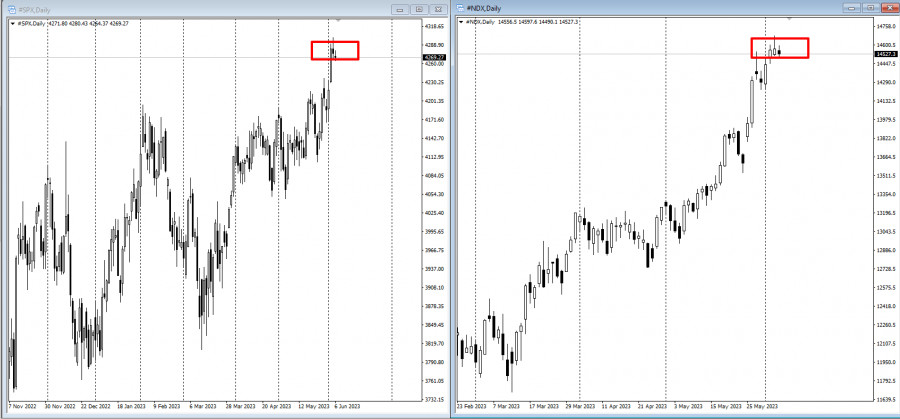Click NDX price level 13196.5
The image size is (900, 419).
887,213
